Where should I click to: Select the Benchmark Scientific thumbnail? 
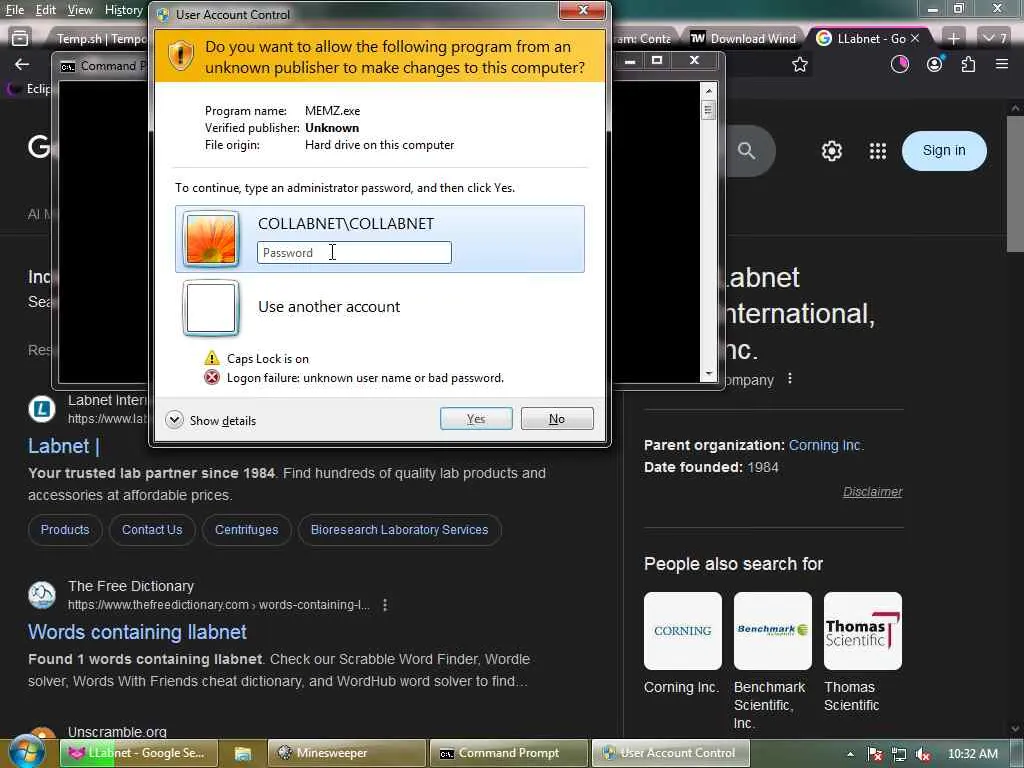click(x=773, y=631)
